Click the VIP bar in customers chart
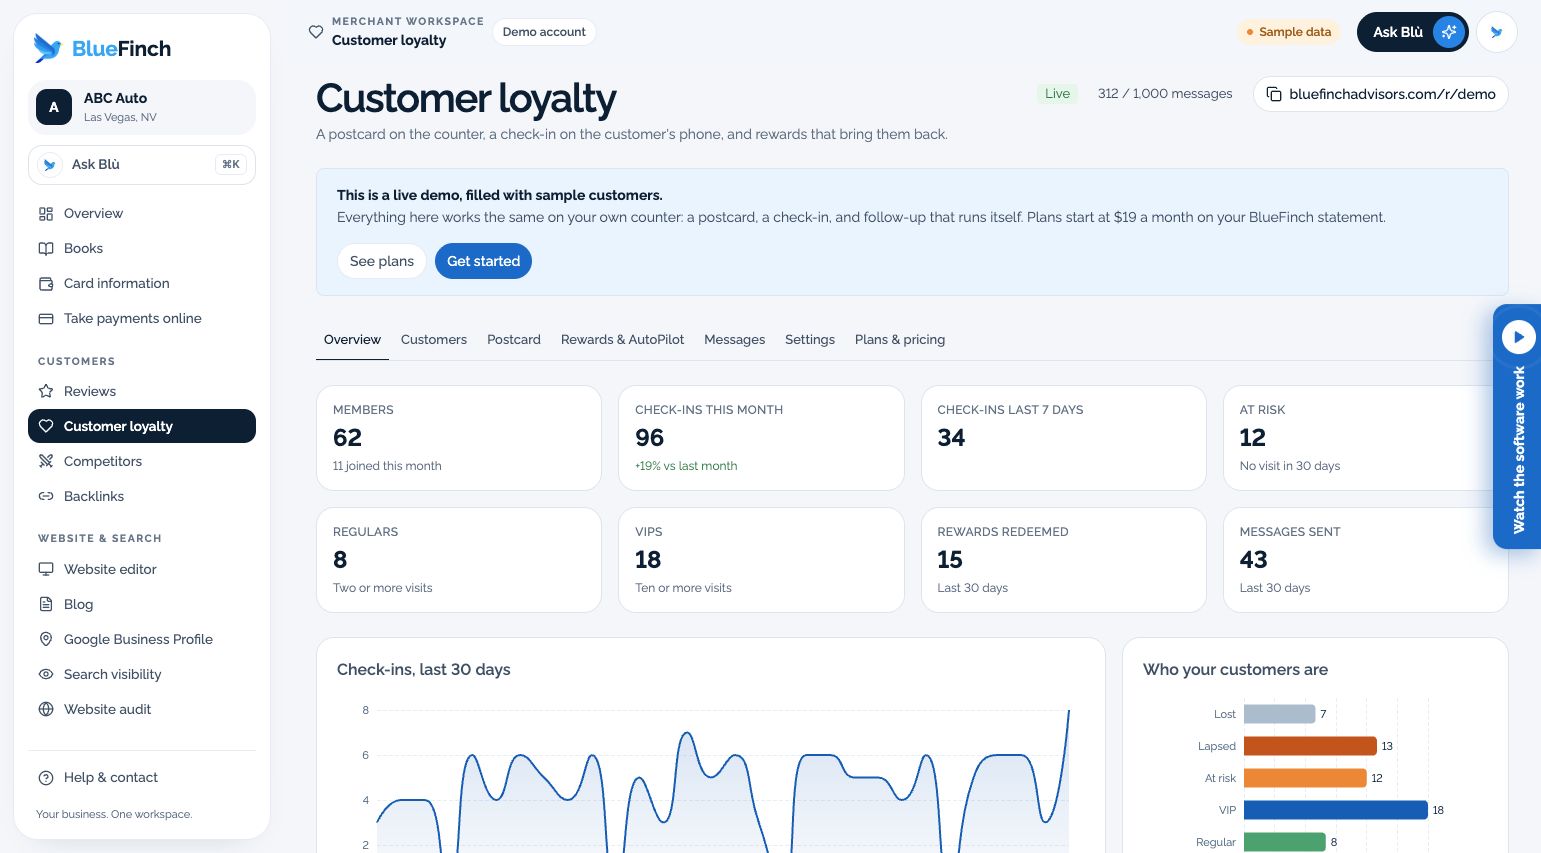This screenshot has width=1541, height=853. [x=1335, y=810]
